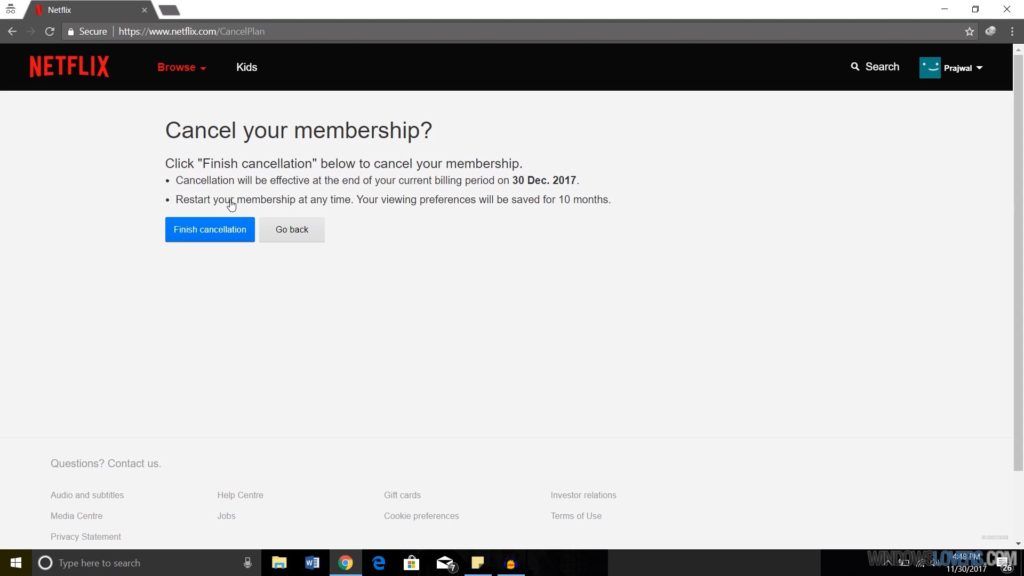
Task: Open the Windows Start menu
Action: [x=16, y=563]
